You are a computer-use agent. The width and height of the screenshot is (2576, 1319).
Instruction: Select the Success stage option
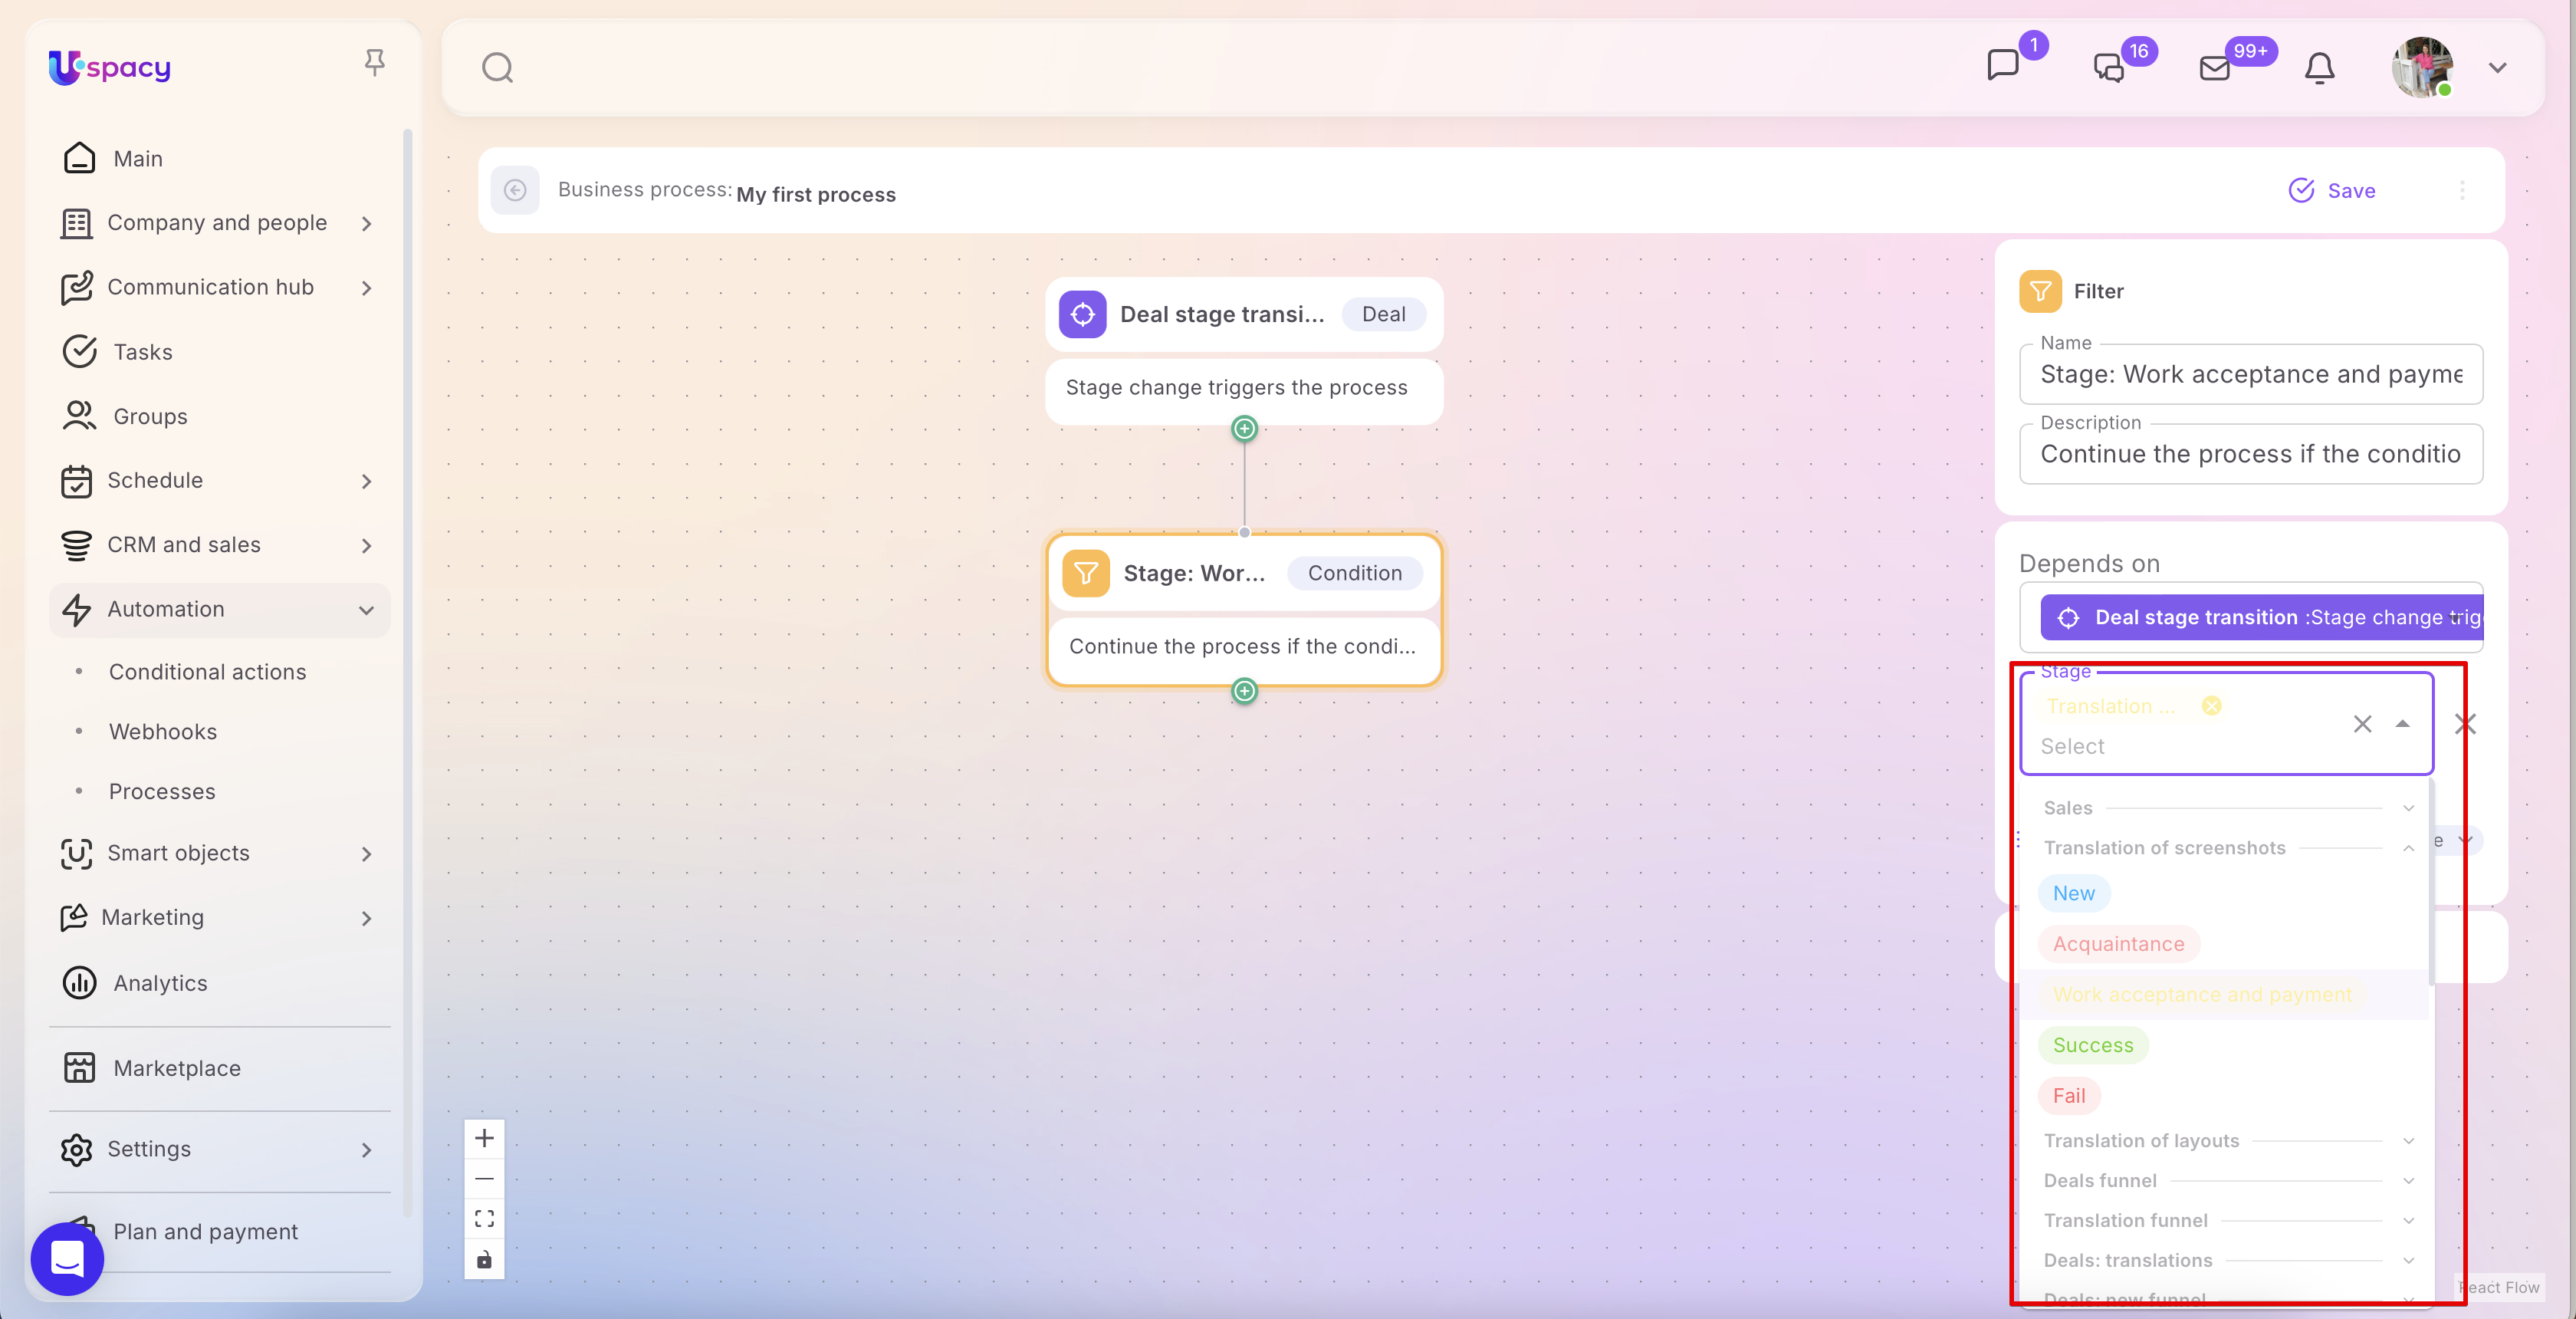click(x=2093, y=1045)
